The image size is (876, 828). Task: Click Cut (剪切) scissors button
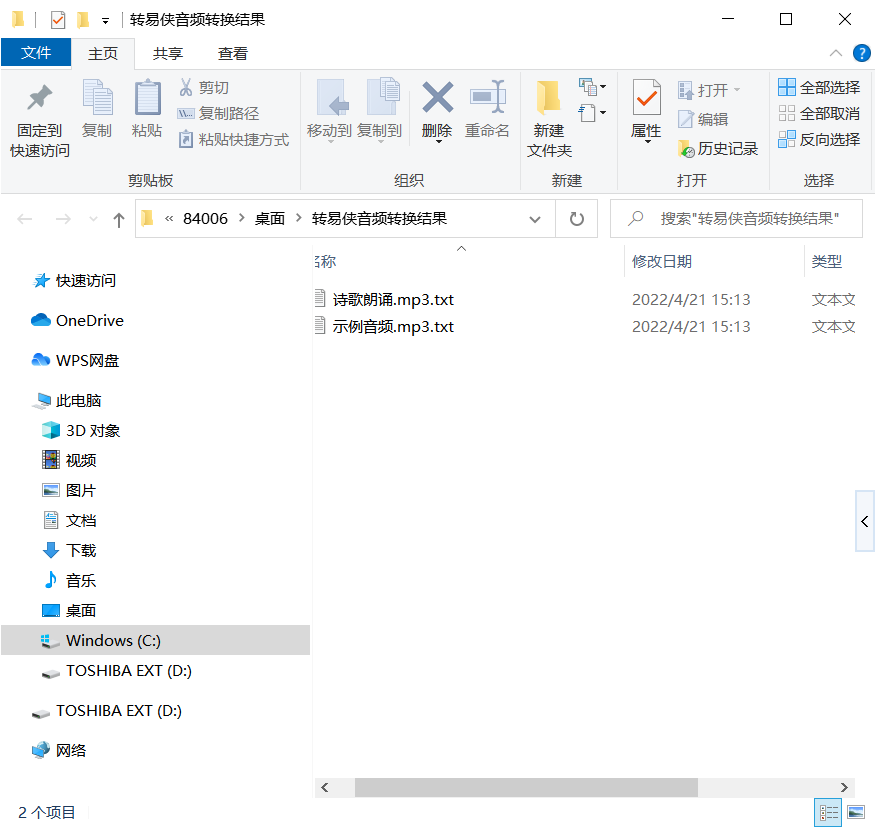coord(203,88)
